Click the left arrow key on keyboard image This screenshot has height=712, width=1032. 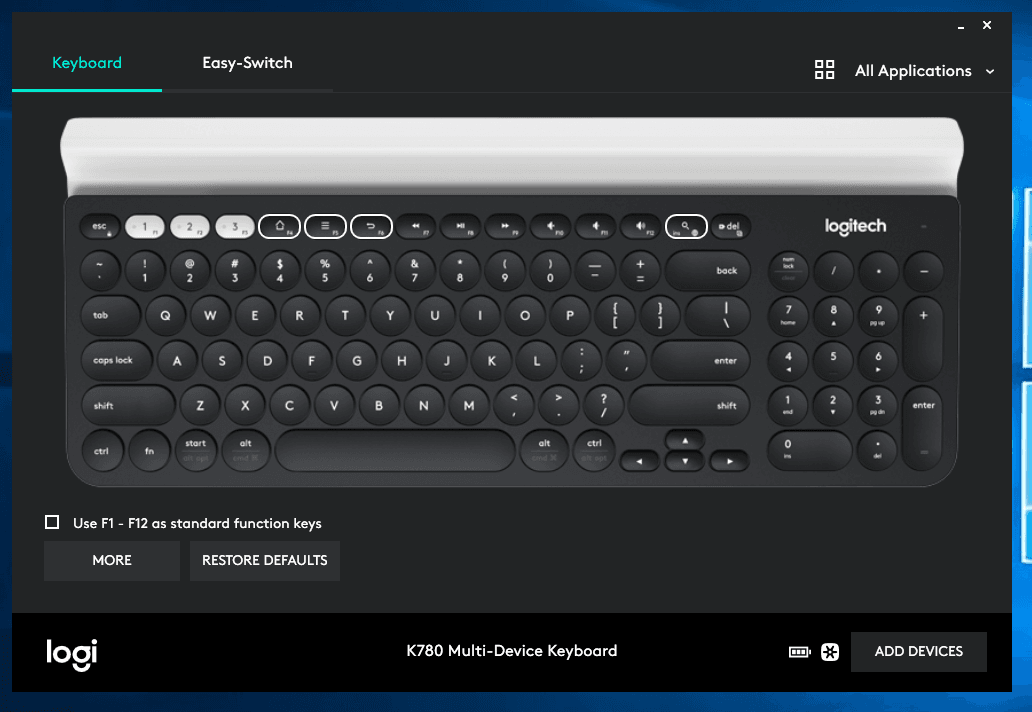pyautogui.click(x=640, y=461)
